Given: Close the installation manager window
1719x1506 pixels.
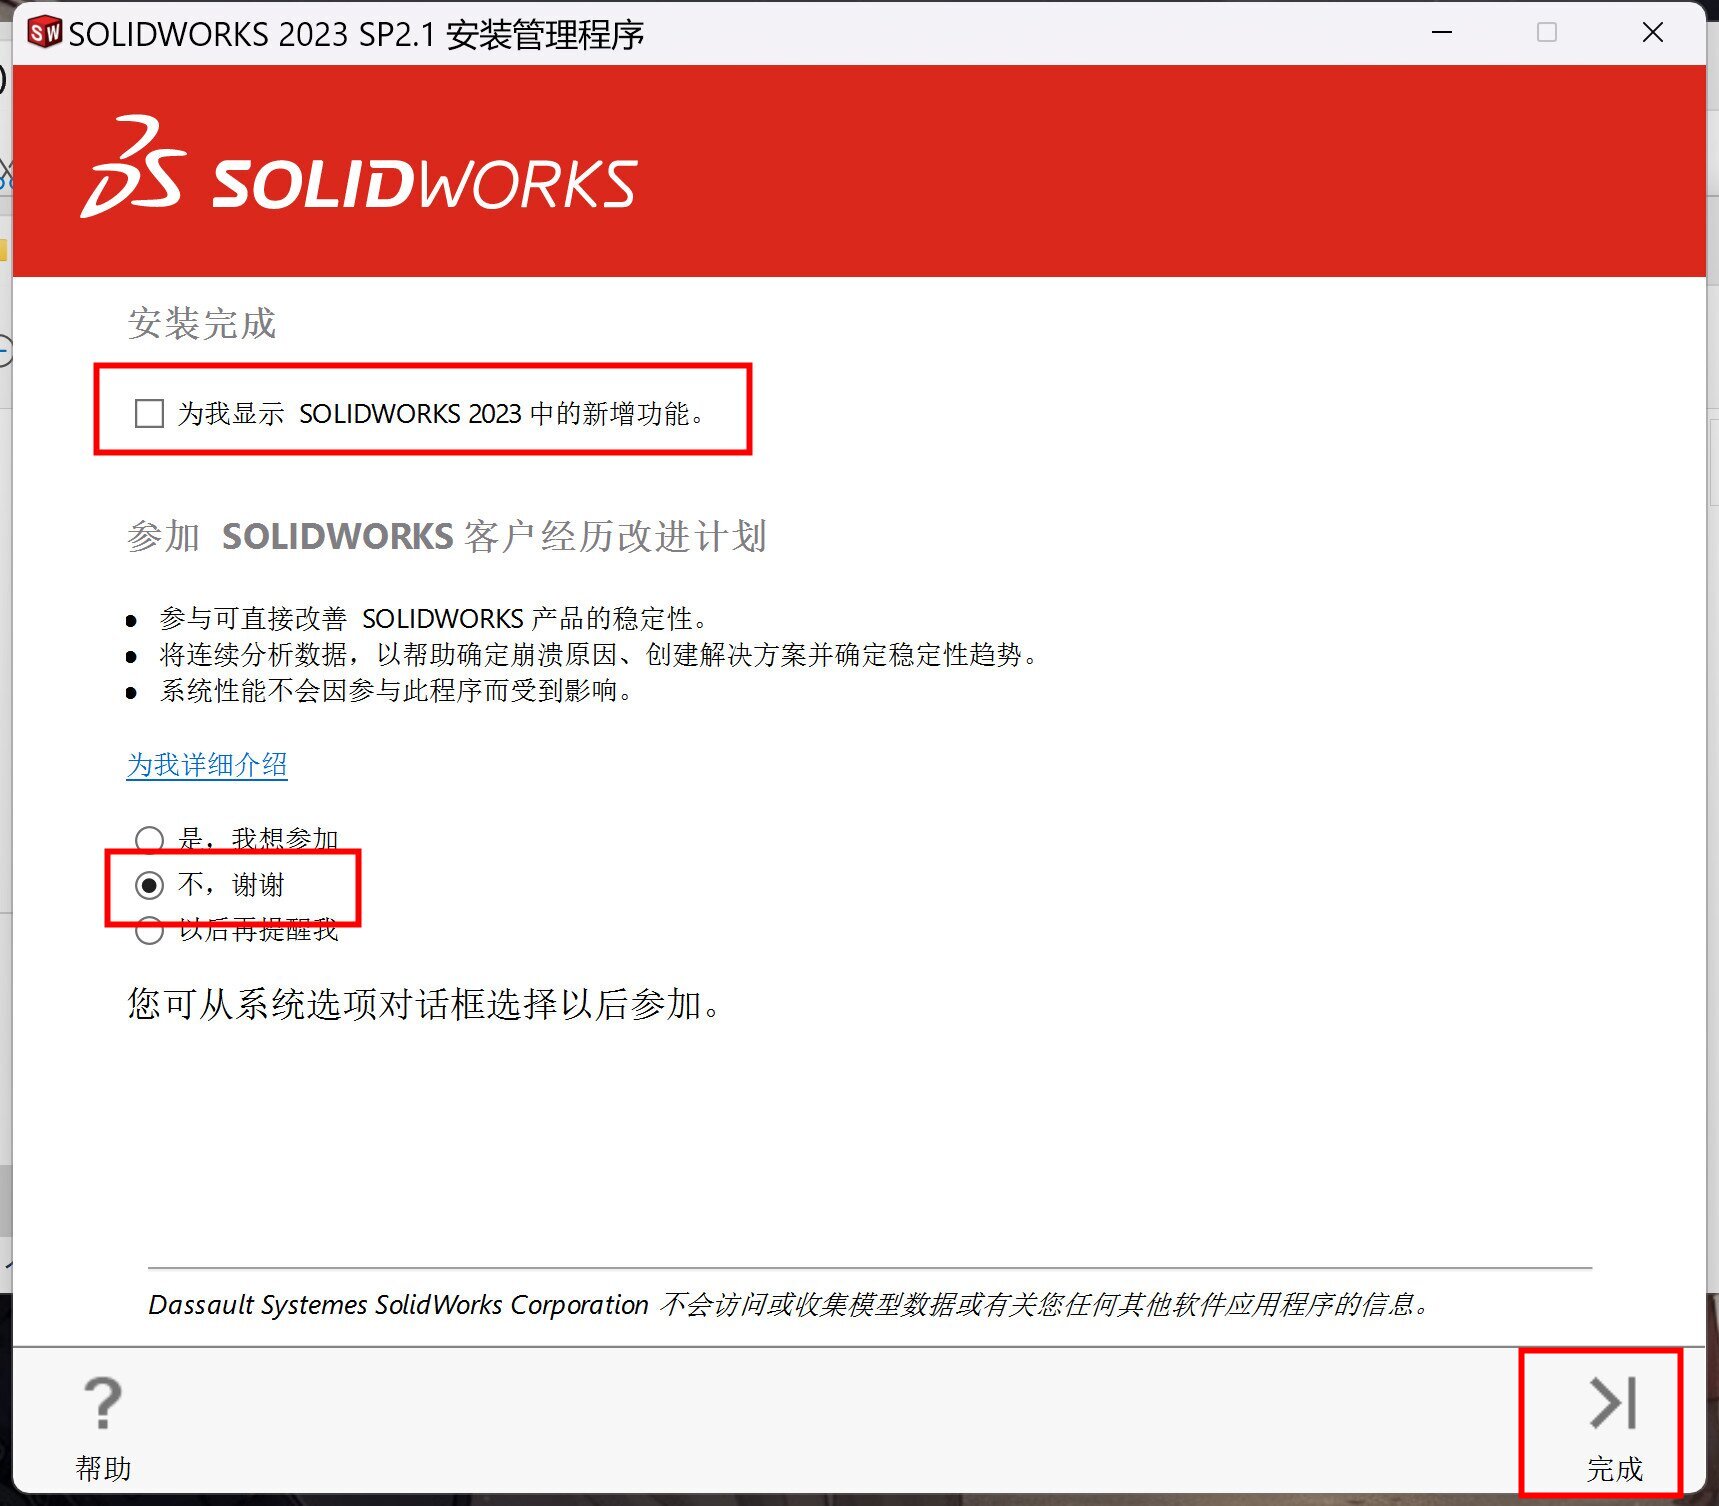Looking at the screenshot, I should pos(1652,33).
